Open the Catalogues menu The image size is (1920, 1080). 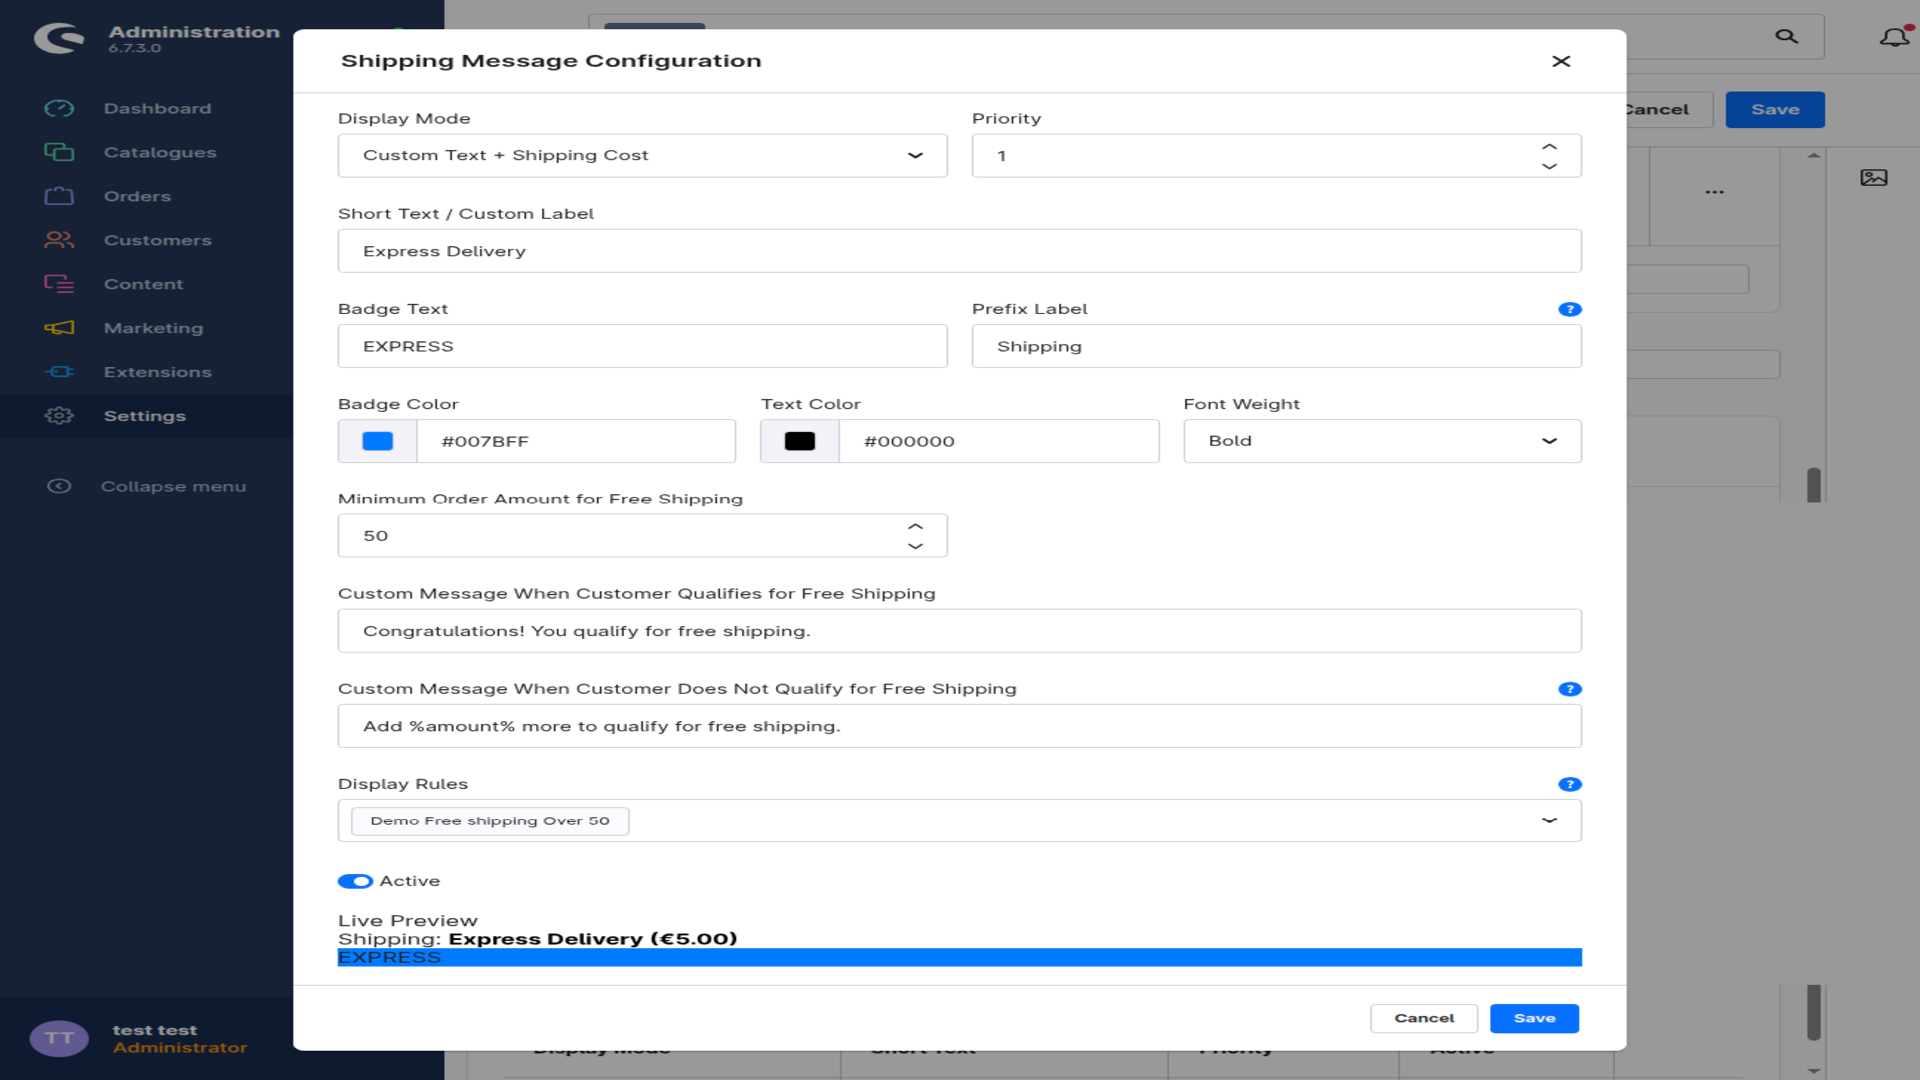click(160, 152)
